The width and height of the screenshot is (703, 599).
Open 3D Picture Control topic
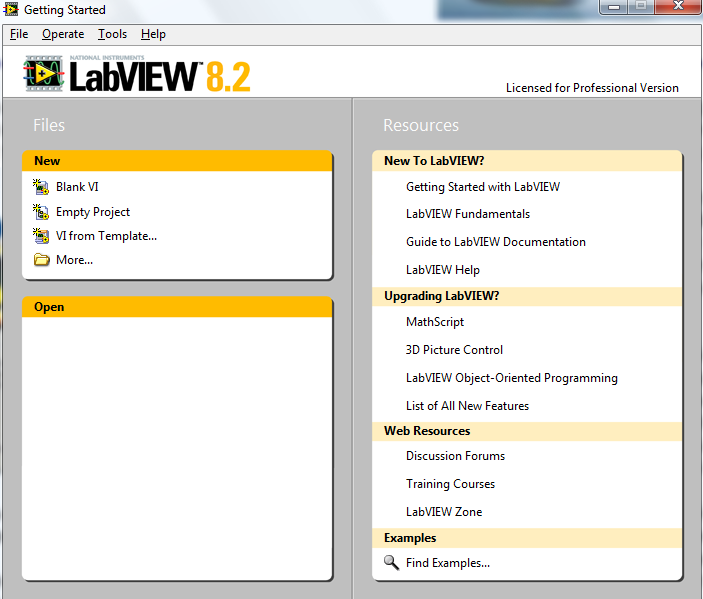(454, 350)
